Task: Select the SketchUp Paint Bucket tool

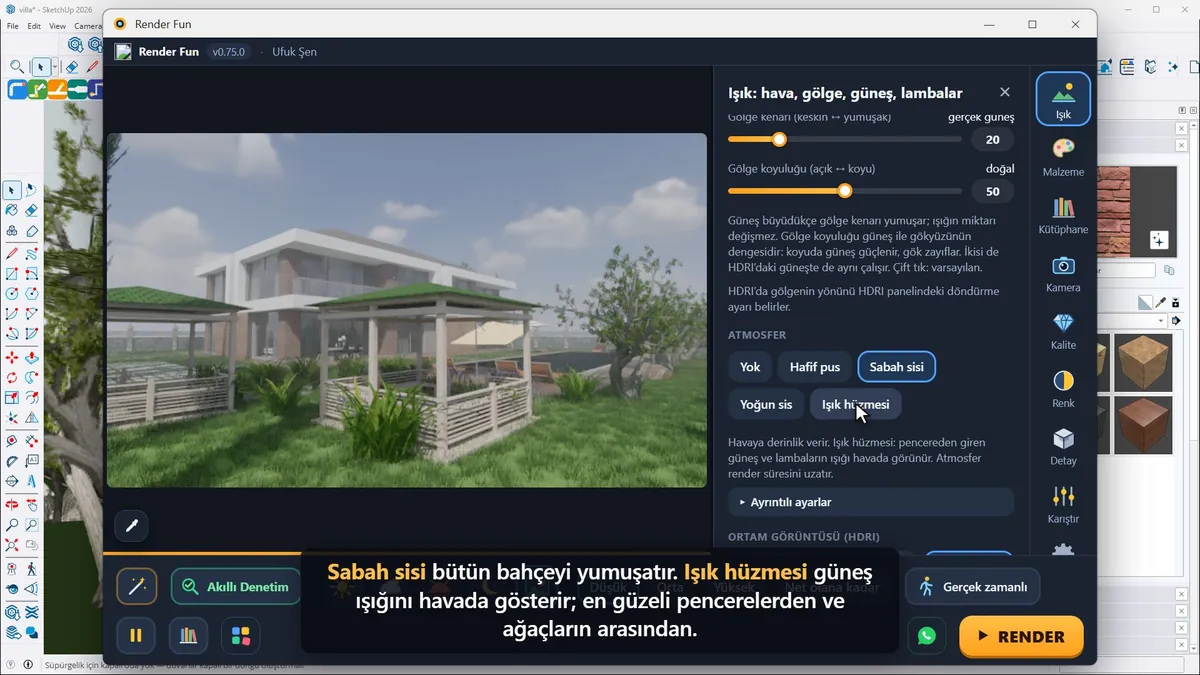Action: click(12, 210)
